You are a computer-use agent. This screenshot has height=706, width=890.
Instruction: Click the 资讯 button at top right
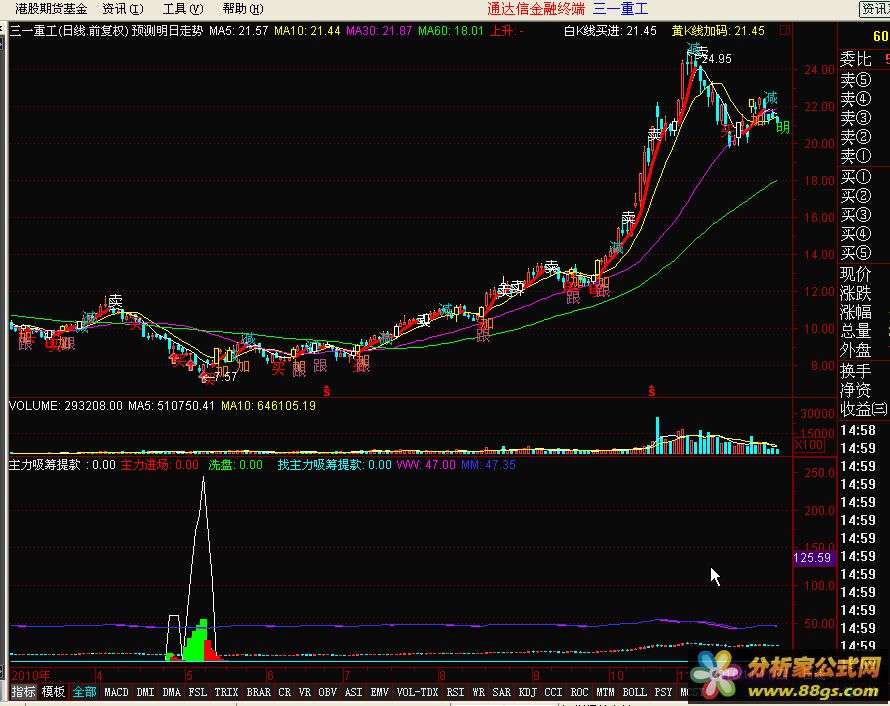(x=875, y=9)
